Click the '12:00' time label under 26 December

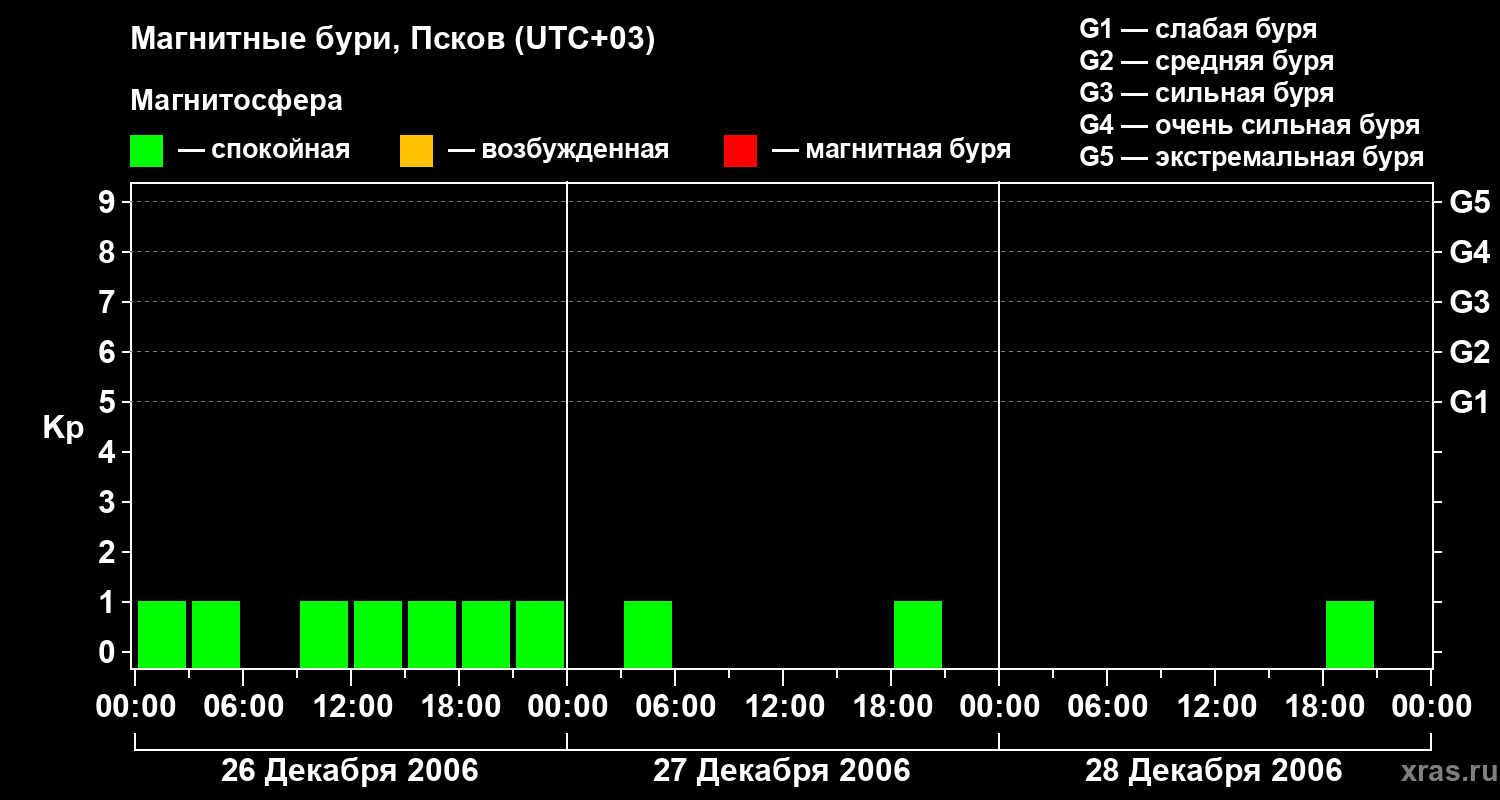(x=351, y=707)
